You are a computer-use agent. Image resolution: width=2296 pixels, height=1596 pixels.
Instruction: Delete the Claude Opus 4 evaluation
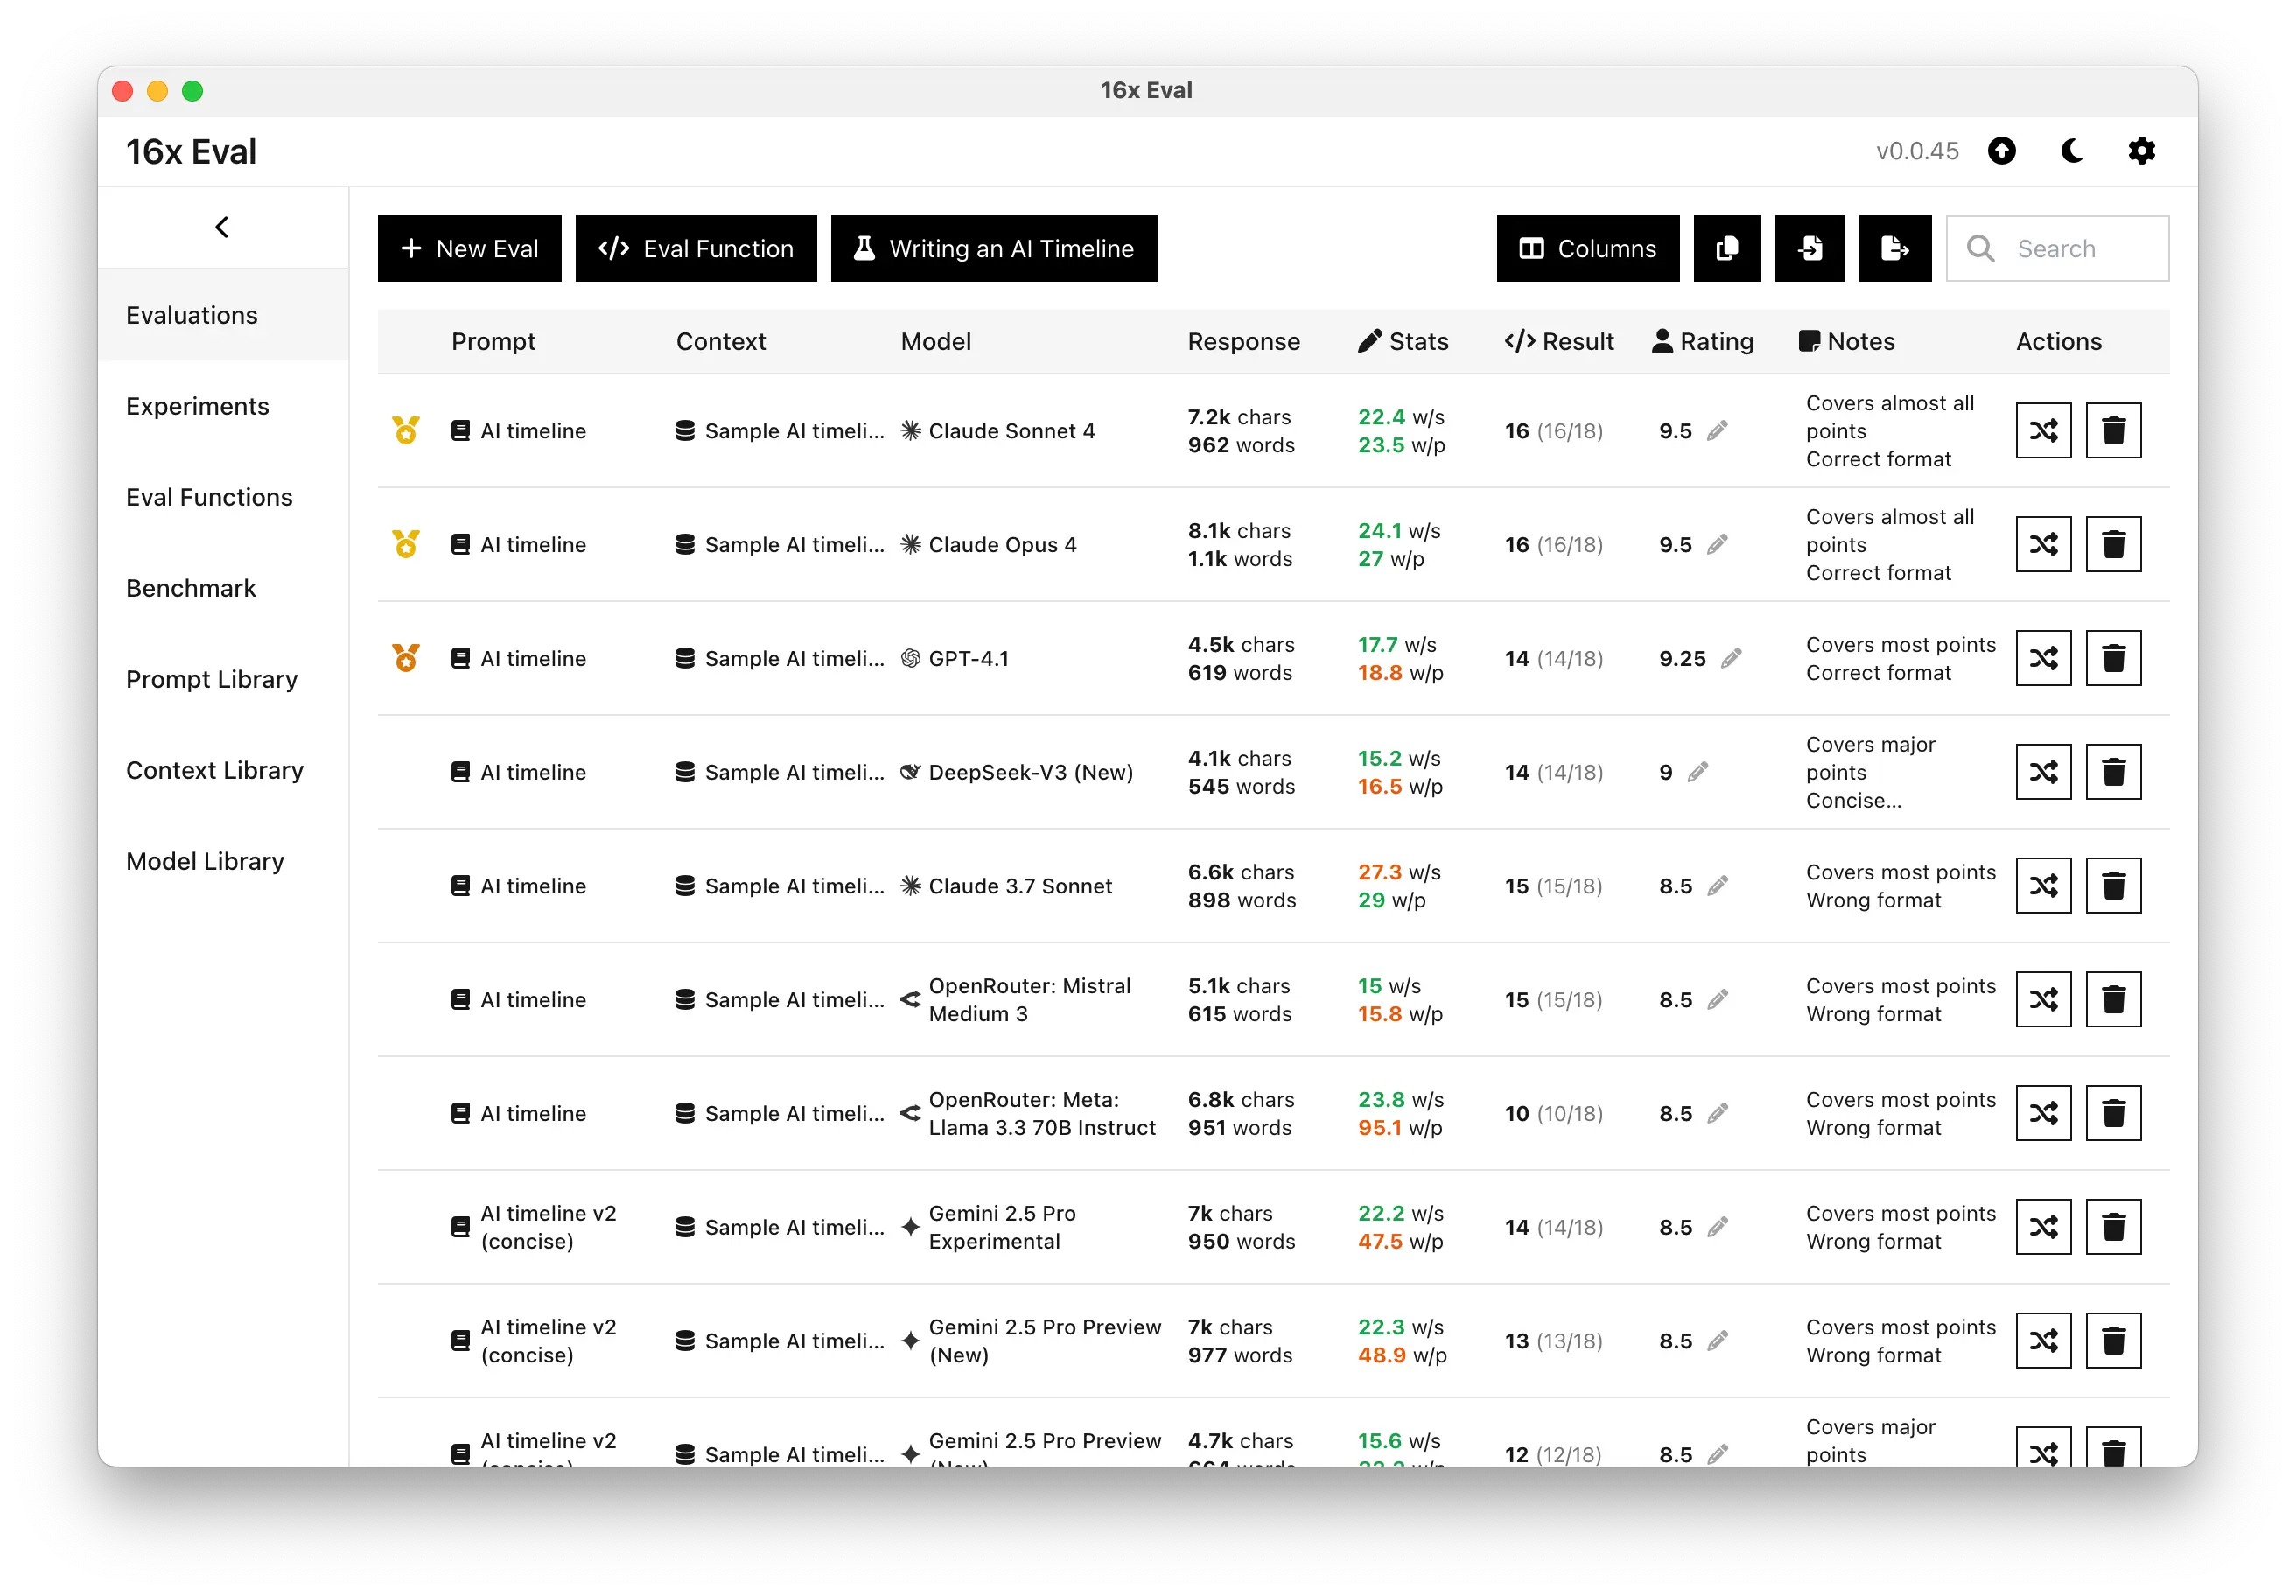tap(2114, 545)
